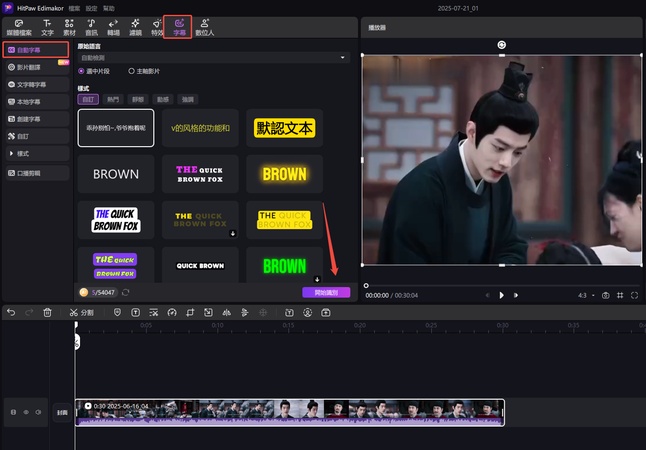The image size is (646, 450).
Task: Click the 5/54047 credits counter
Action: (98, 292)
